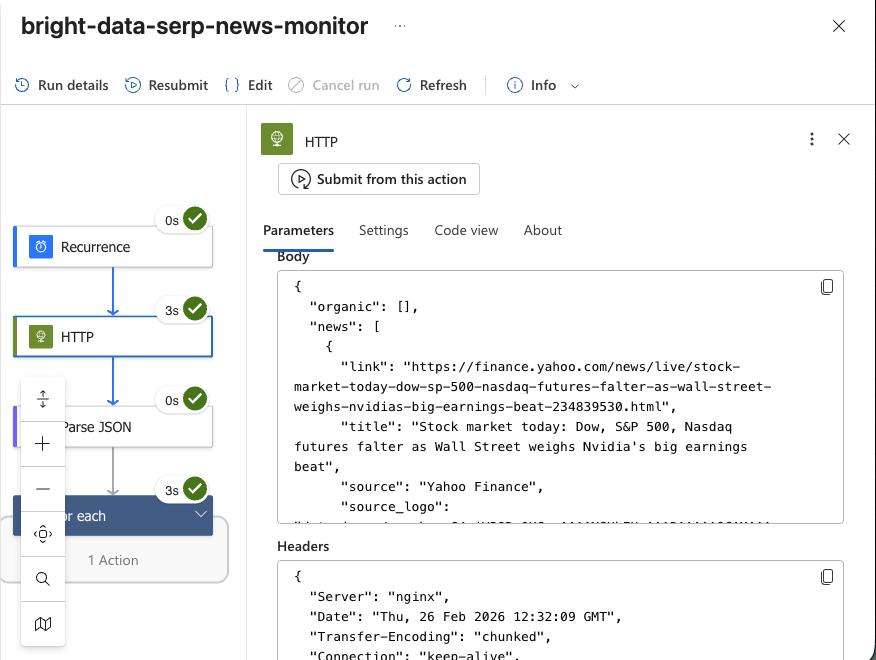The width and height of the screenshot is (876, 660).
Task: Open the ellipsis menu next to the title
Action: point(400,26)
